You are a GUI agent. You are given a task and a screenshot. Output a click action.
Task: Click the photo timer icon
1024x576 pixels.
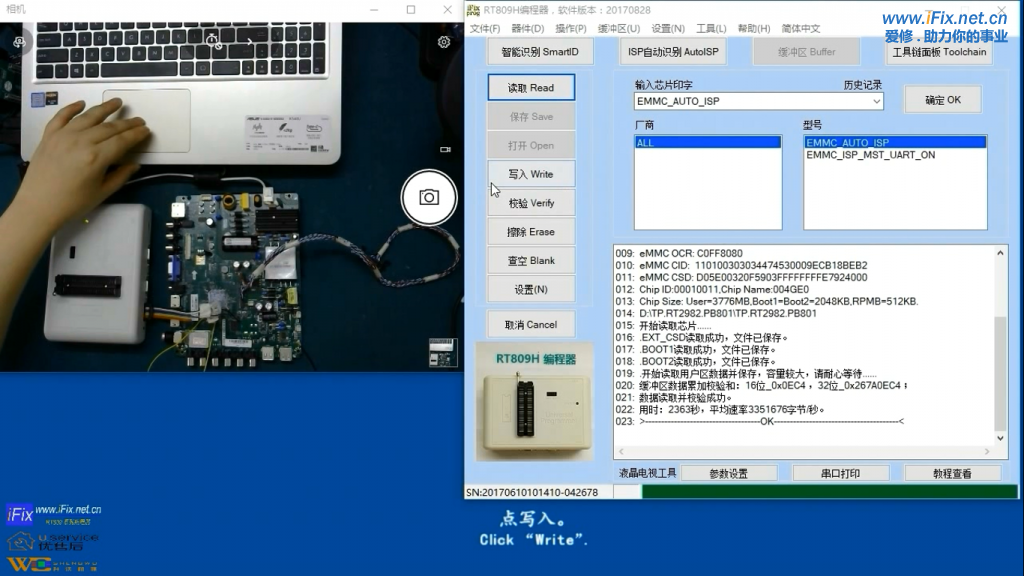(213, 42)
